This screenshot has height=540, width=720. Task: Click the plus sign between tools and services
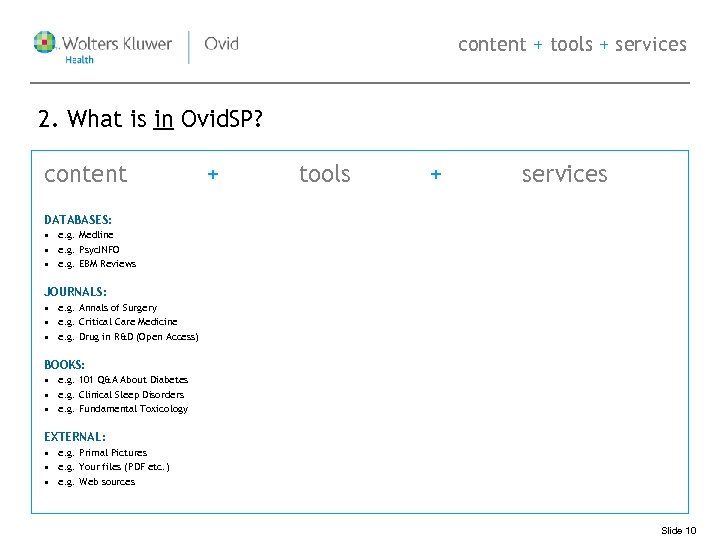coord(436,174)
